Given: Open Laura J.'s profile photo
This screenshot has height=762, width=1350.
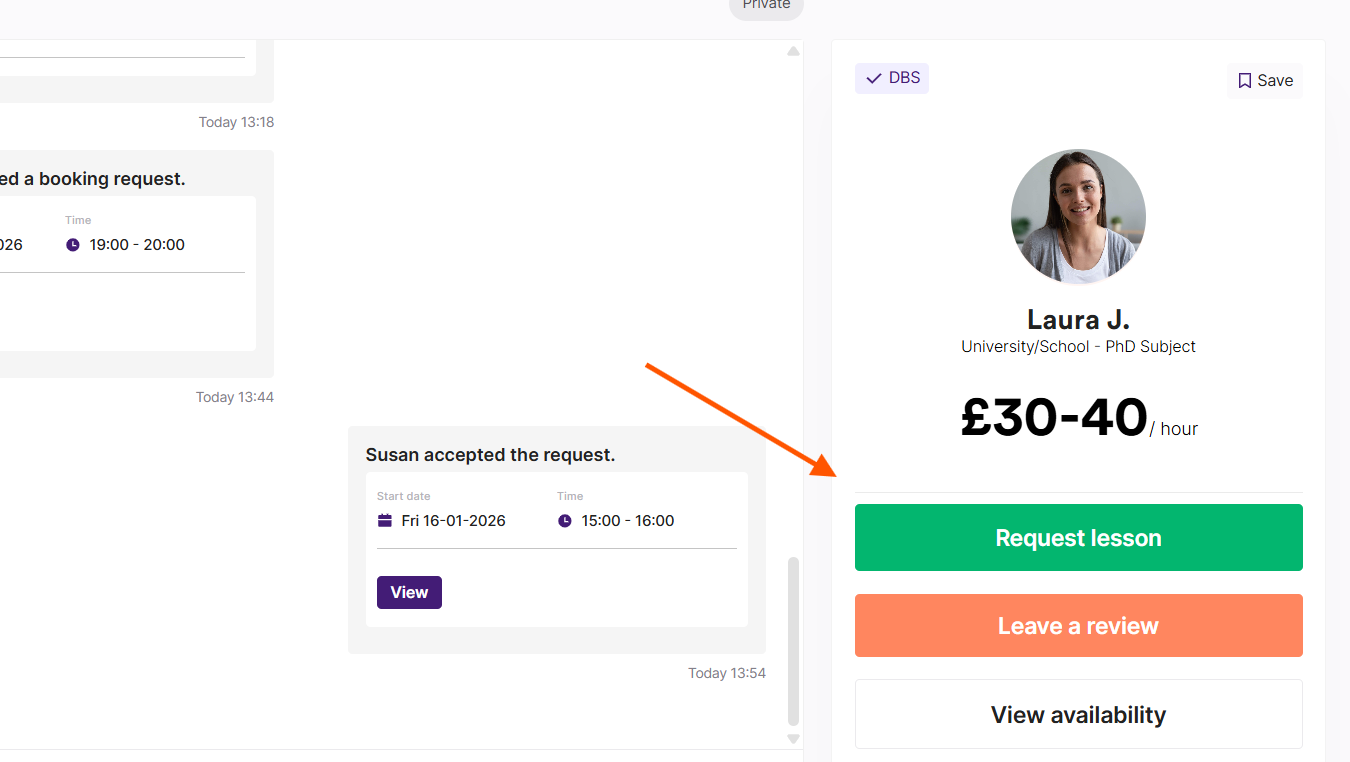Looking at the screenshot, I should pos(1078,217).
